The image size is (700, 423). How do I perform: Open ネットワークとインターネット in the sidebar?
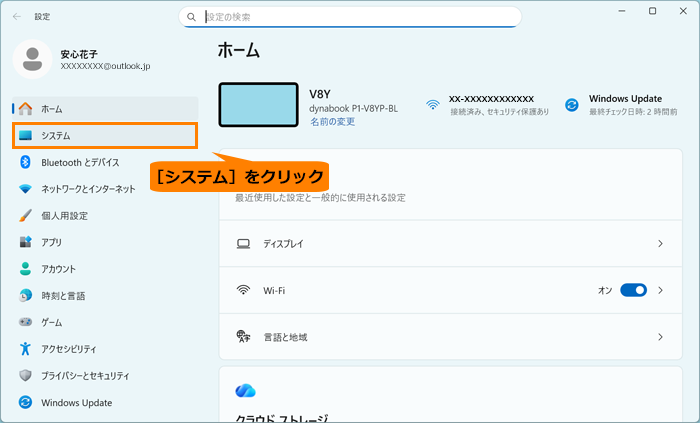point(105,189)
